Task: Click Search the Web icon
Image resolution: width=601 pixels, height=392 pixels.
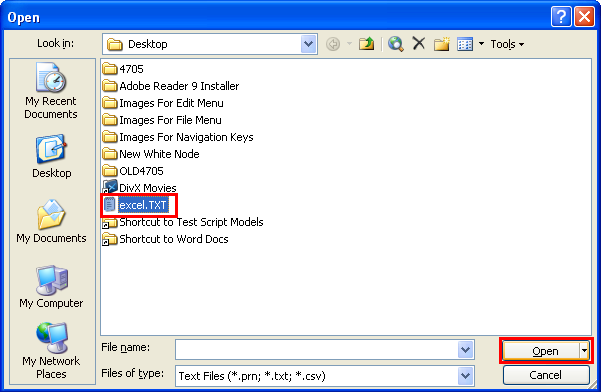Action: click(x=396, y=44)
